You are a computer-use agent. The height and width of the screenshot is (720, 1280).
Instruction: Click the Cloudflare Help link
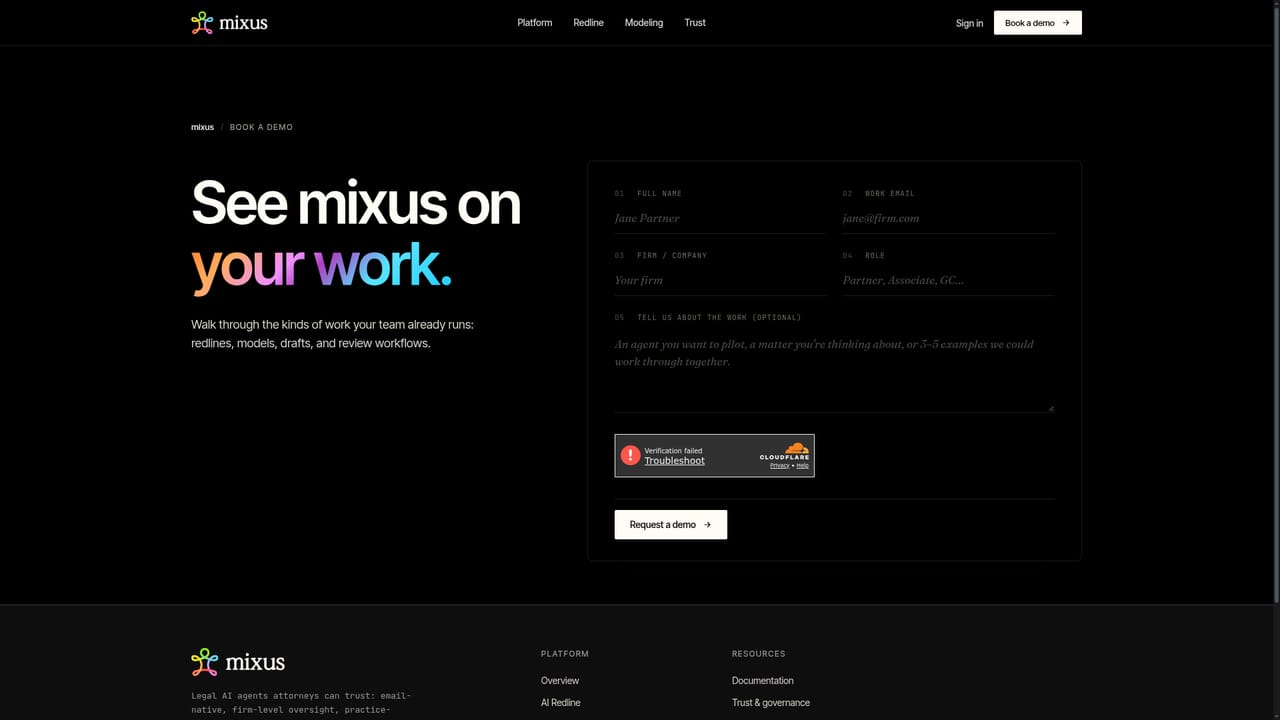point(803,466)
